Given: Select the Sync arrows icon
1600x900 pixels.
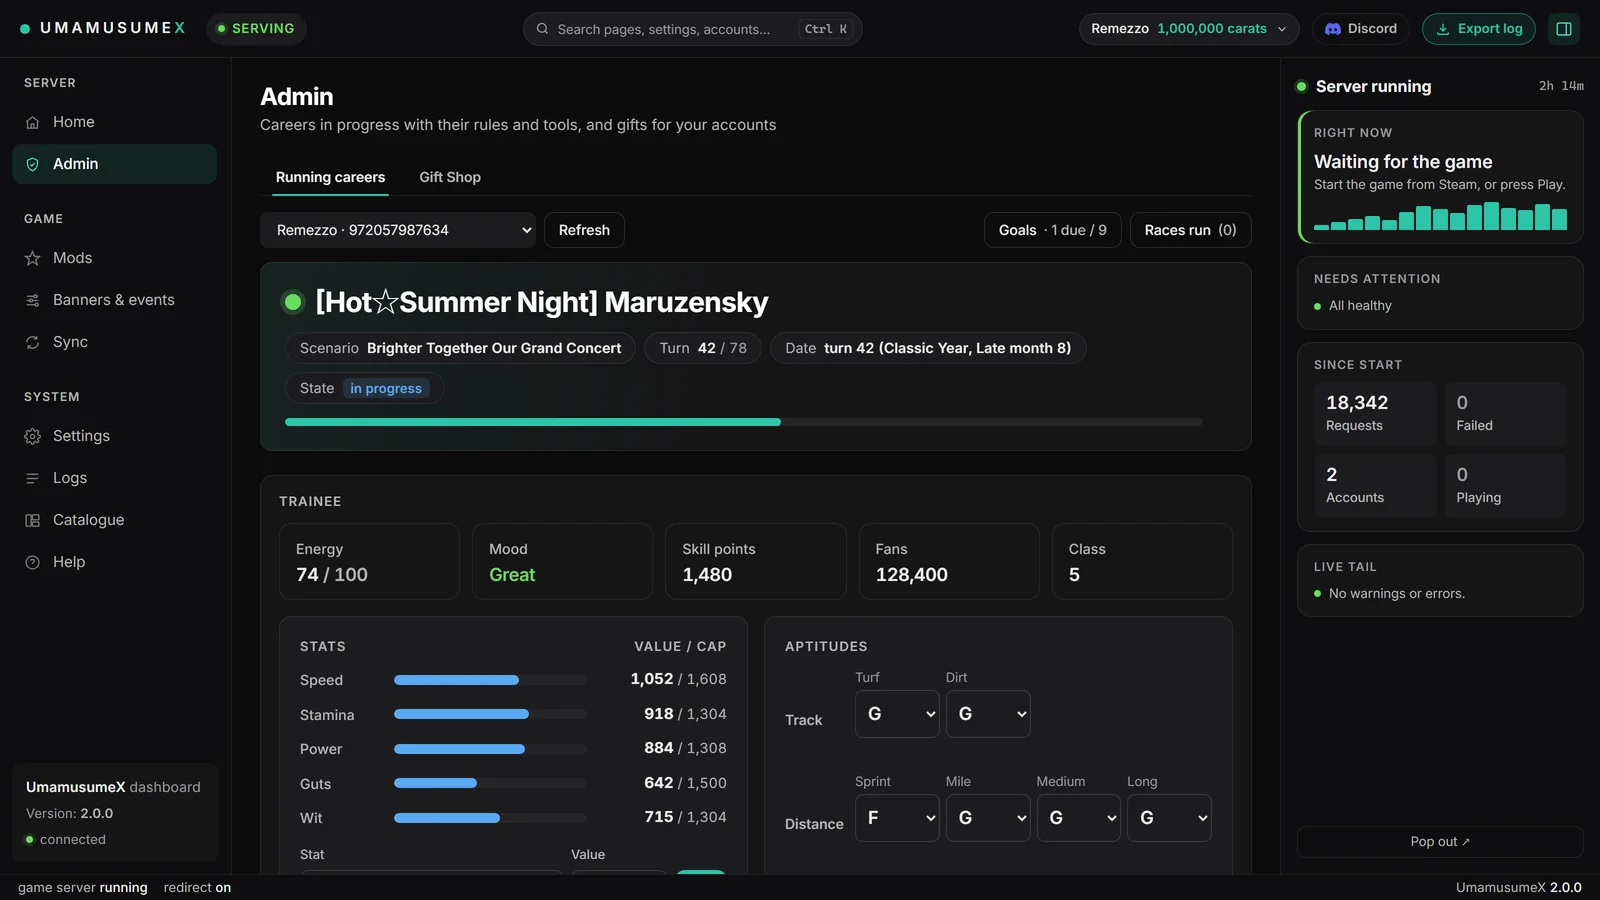Looking at the screenshot, I should coord(33,342).
